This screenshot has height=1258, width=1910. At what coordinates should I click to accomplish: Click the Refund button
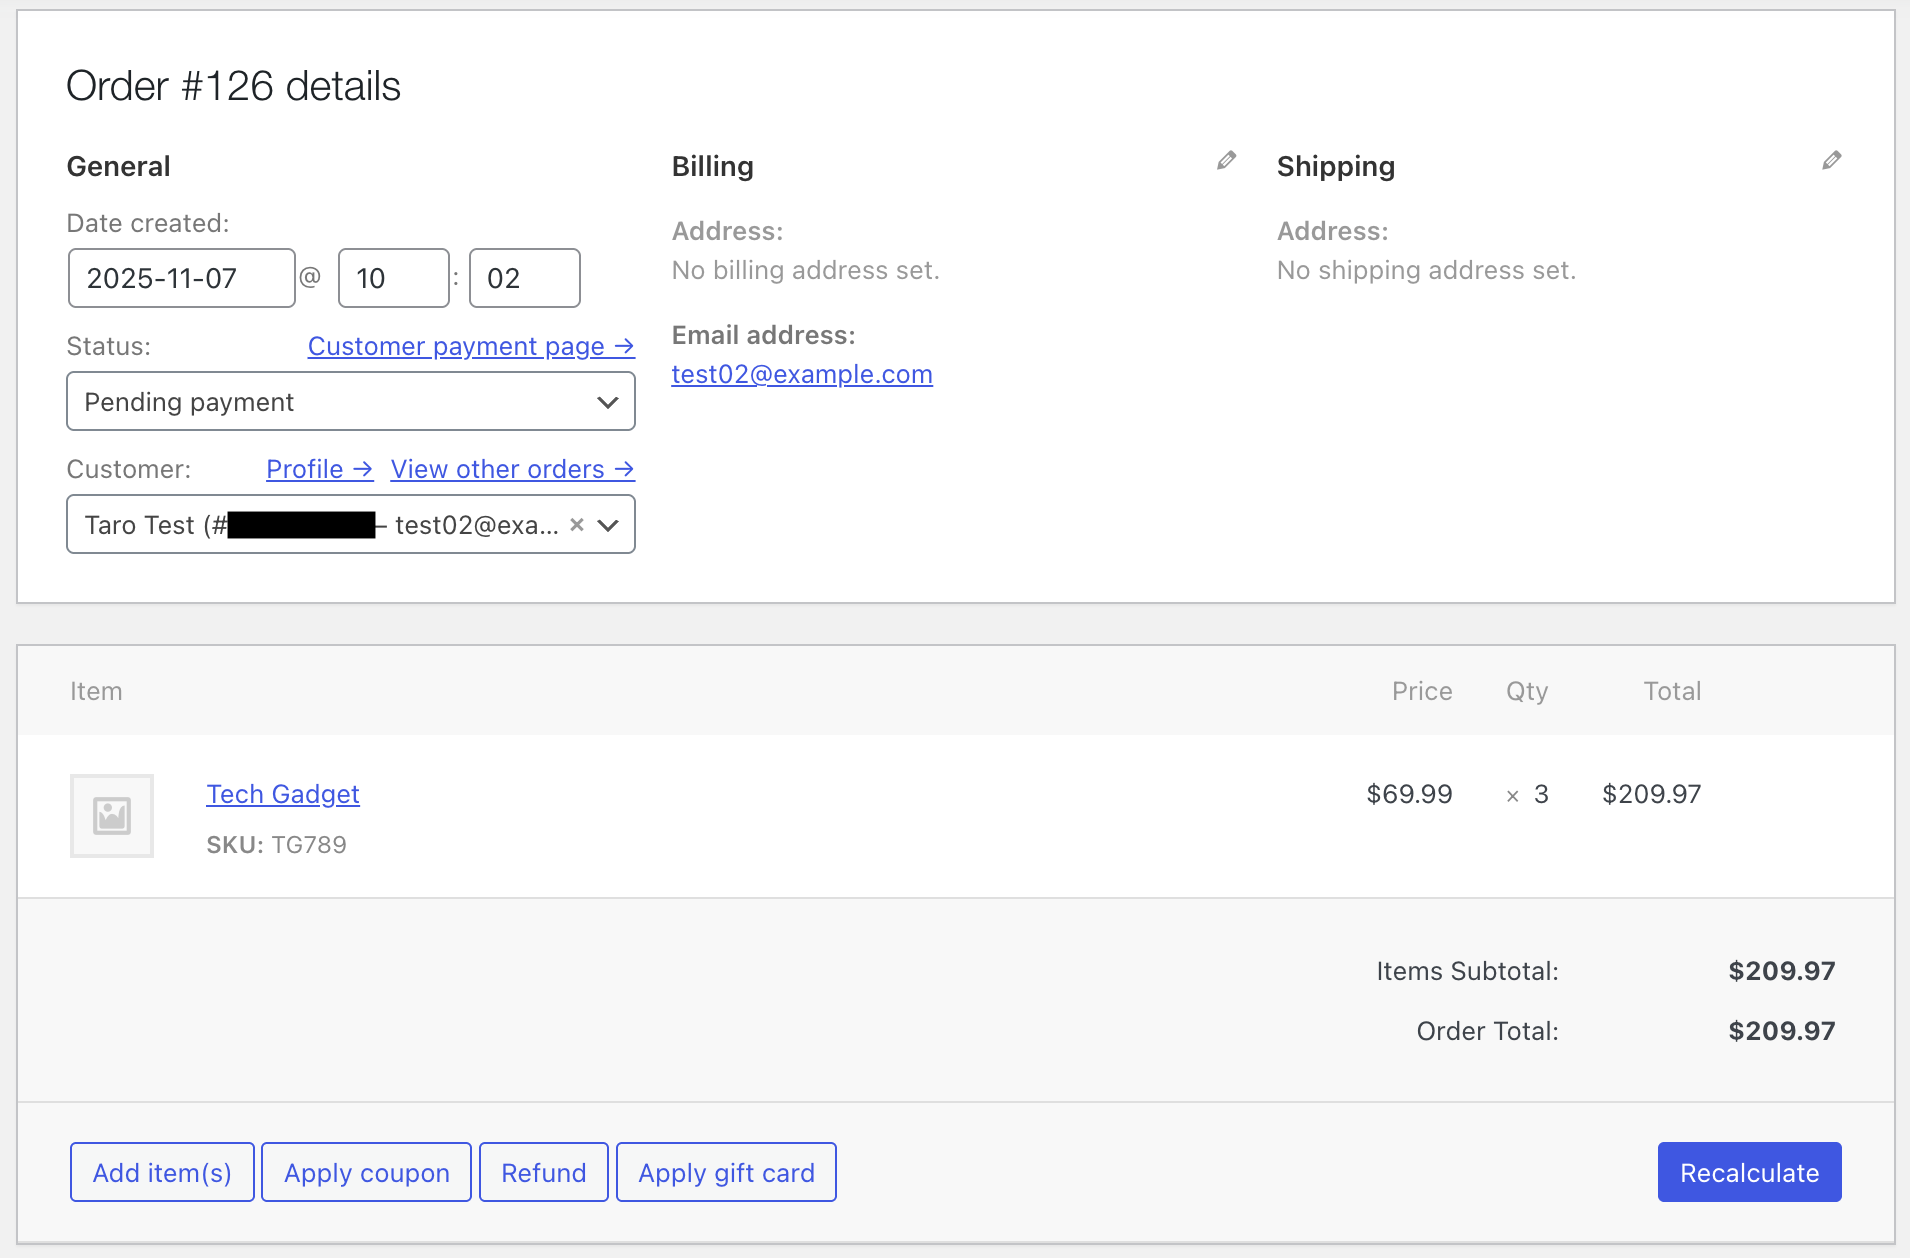point(544,1172)
